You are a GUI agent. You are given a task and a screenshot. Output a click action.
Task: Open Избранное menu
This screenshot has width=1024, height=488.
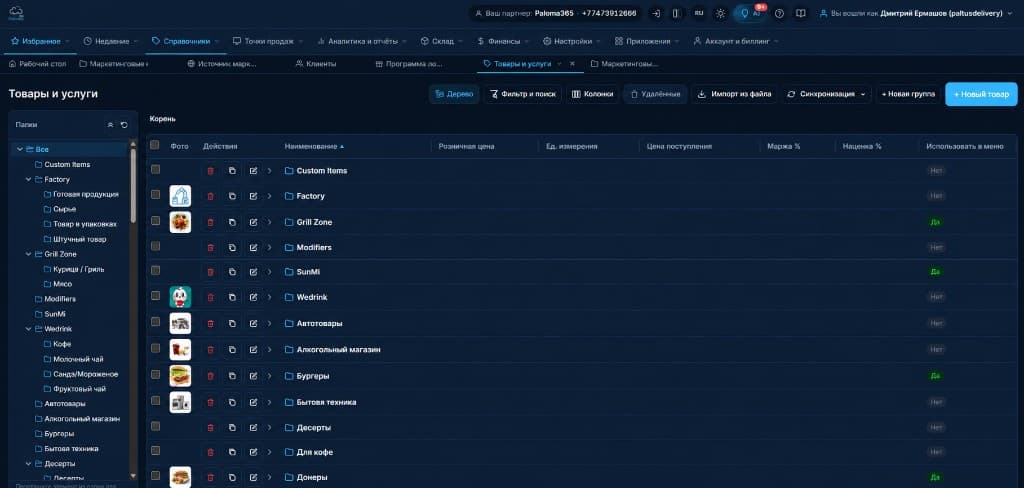click(x=40, y=41)
